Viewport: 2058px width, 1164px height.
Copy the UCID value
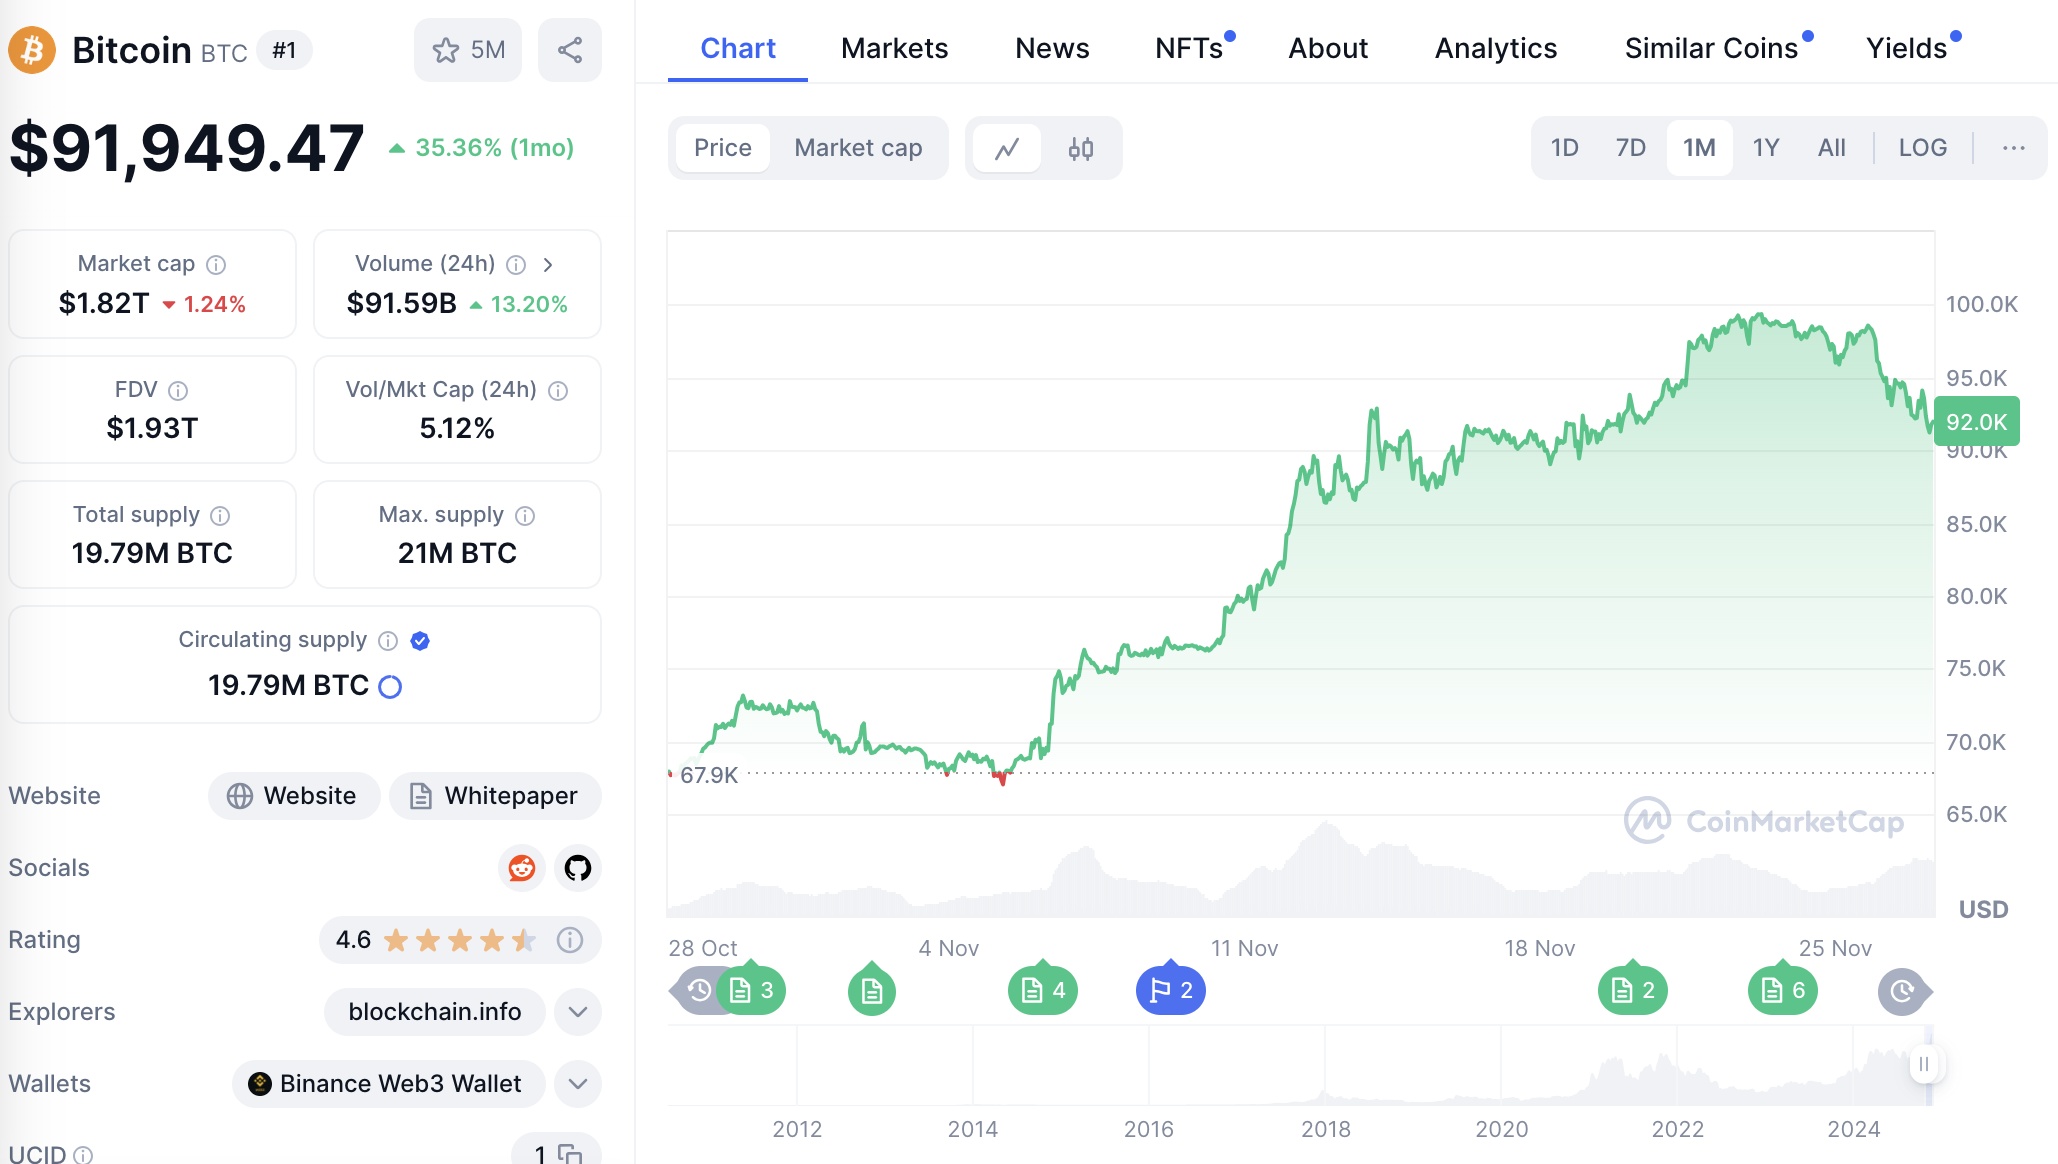coord(569,1154)
